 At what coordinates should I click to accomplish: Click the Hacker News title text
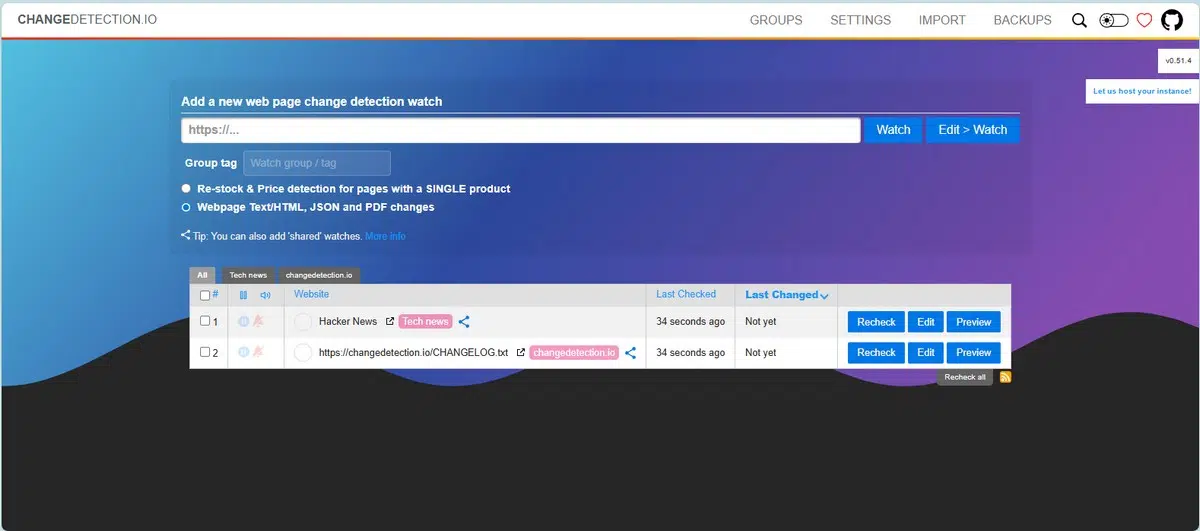[348, 321]
